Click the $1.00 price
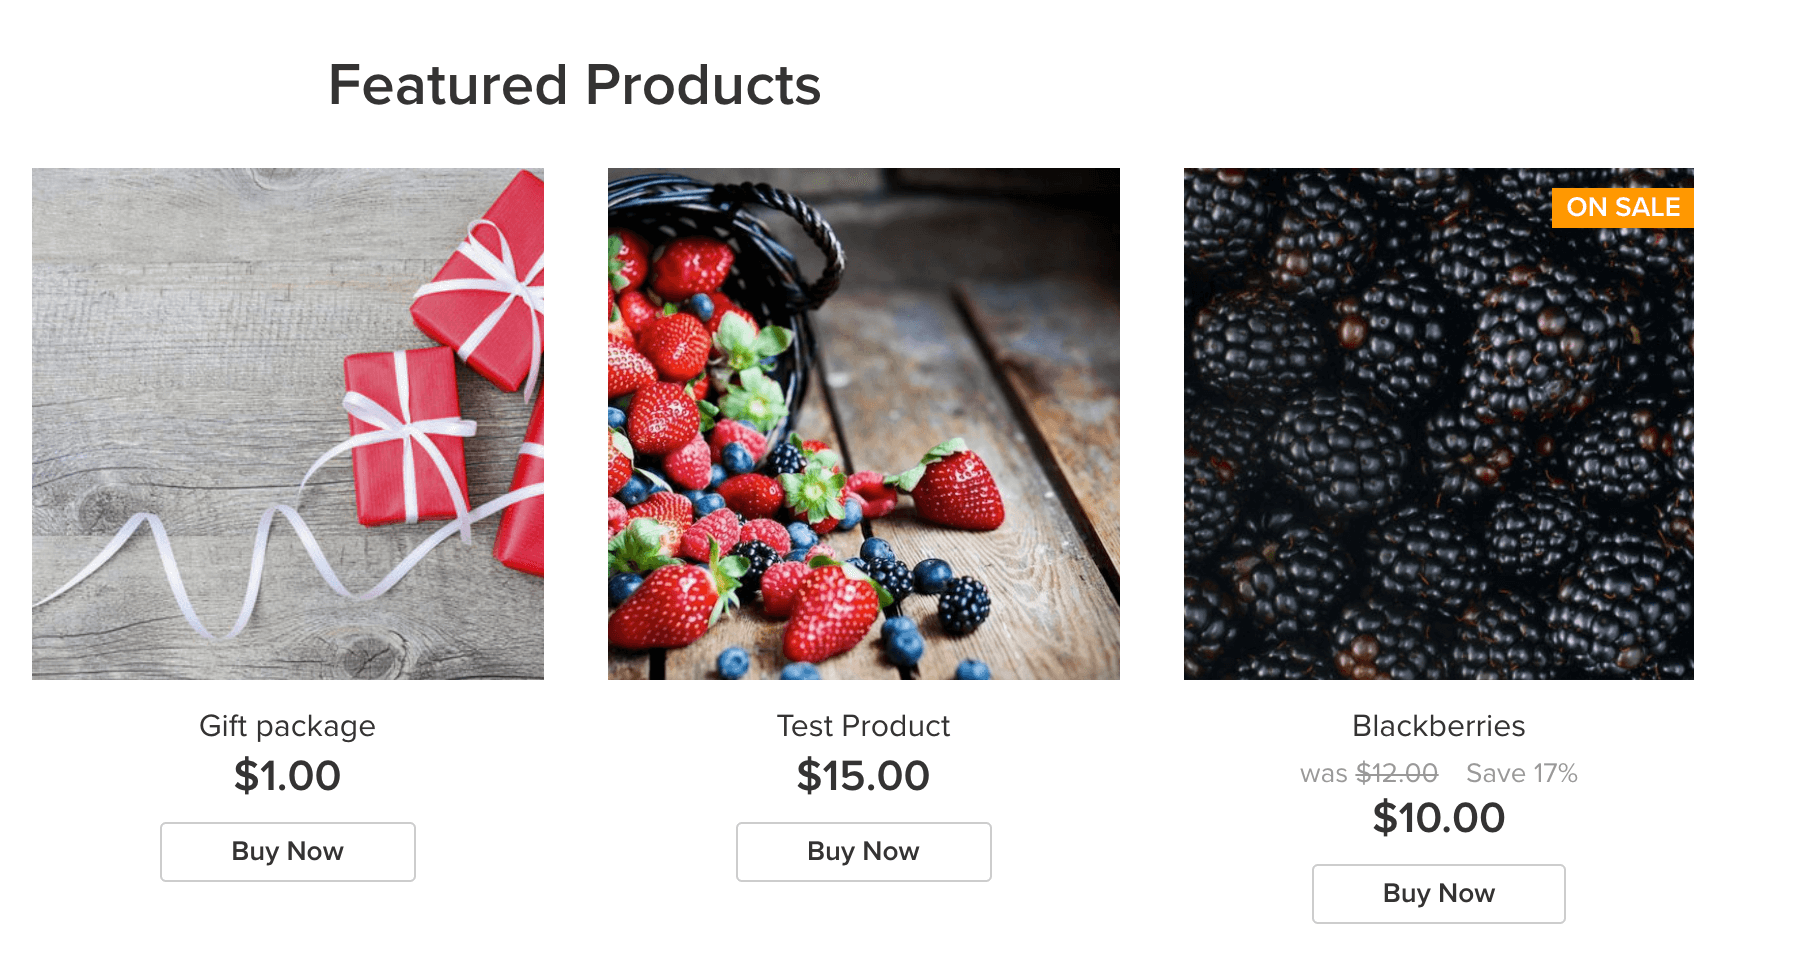This screenshot has height=954, width=1816. coord(287,776)
